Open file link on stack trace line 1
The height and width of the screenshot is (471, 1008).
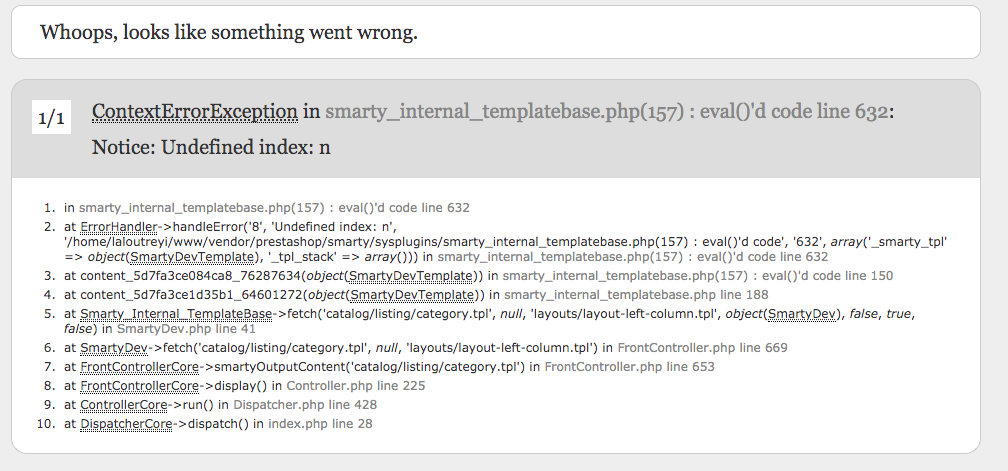(274, 208)
